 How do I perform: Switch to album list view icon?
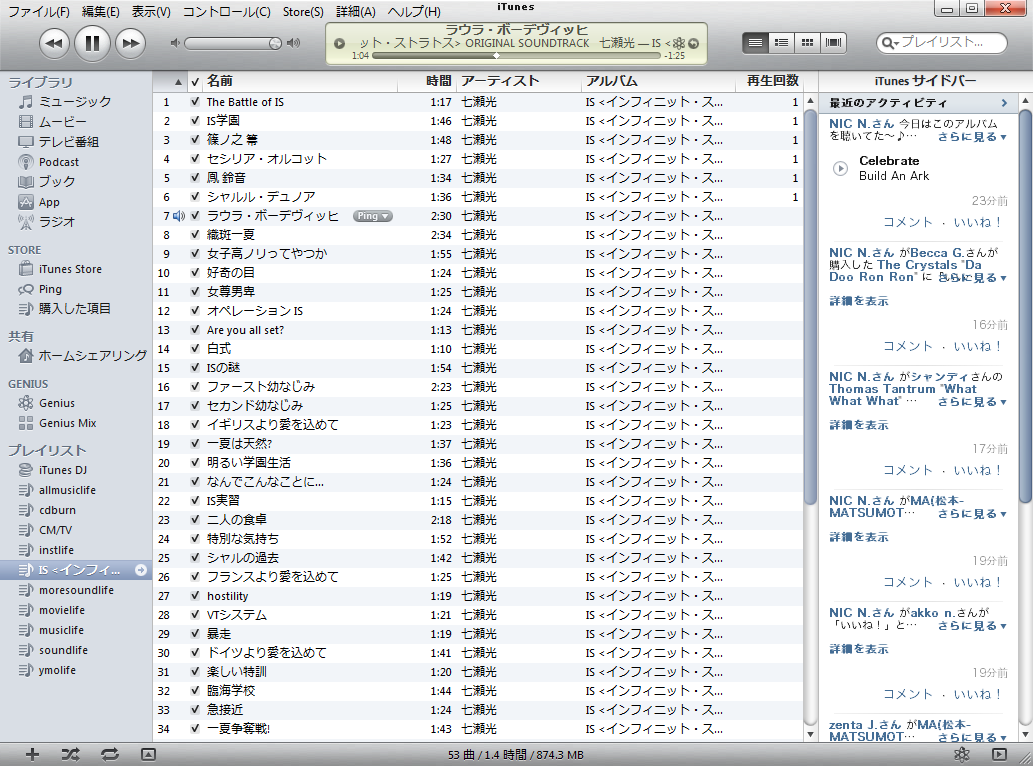click(781, 43)
